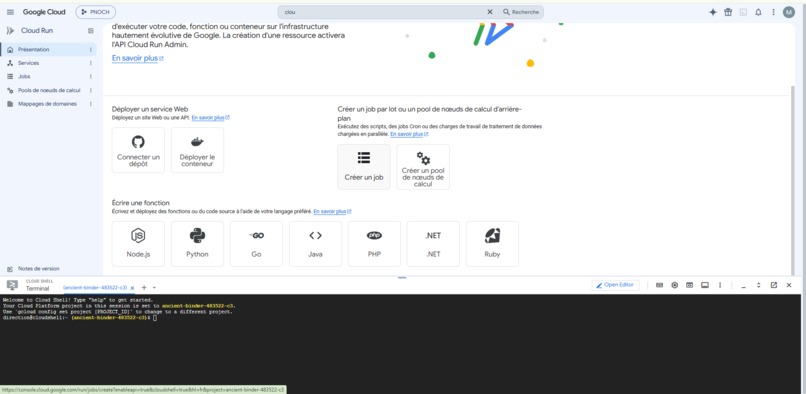This screenshot has width=806, height=394.
Task: Choose the PHP function card
Action: tap(374, 244)
